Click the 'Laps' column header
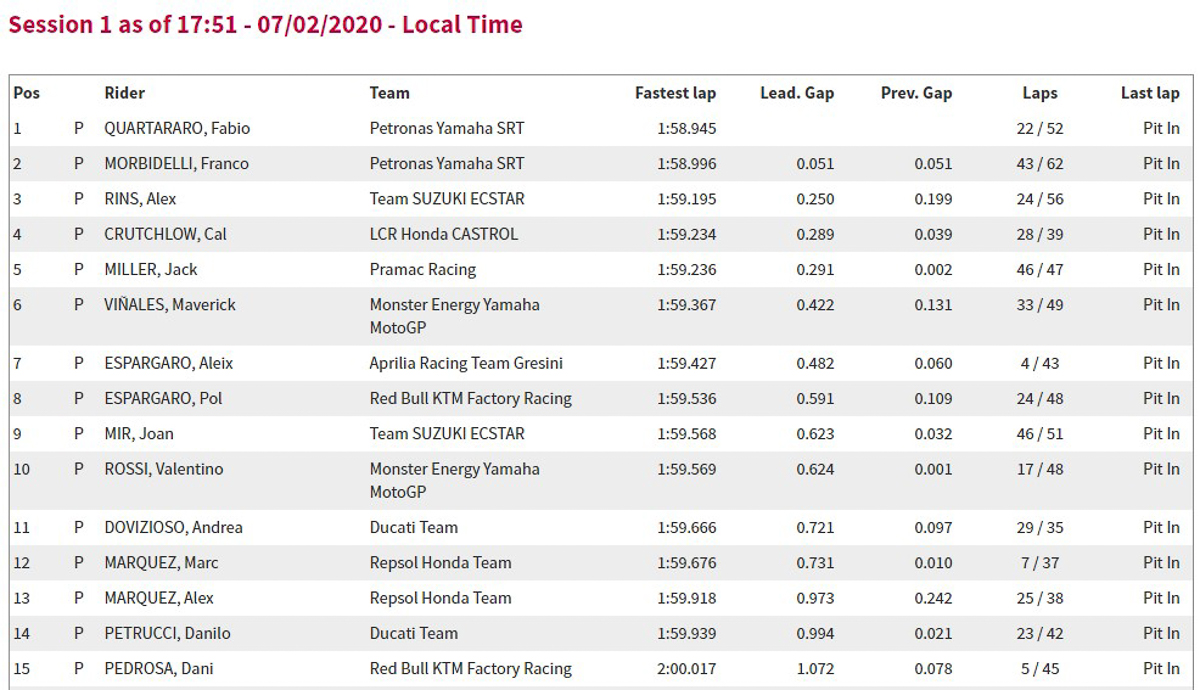 (1040, 93)
